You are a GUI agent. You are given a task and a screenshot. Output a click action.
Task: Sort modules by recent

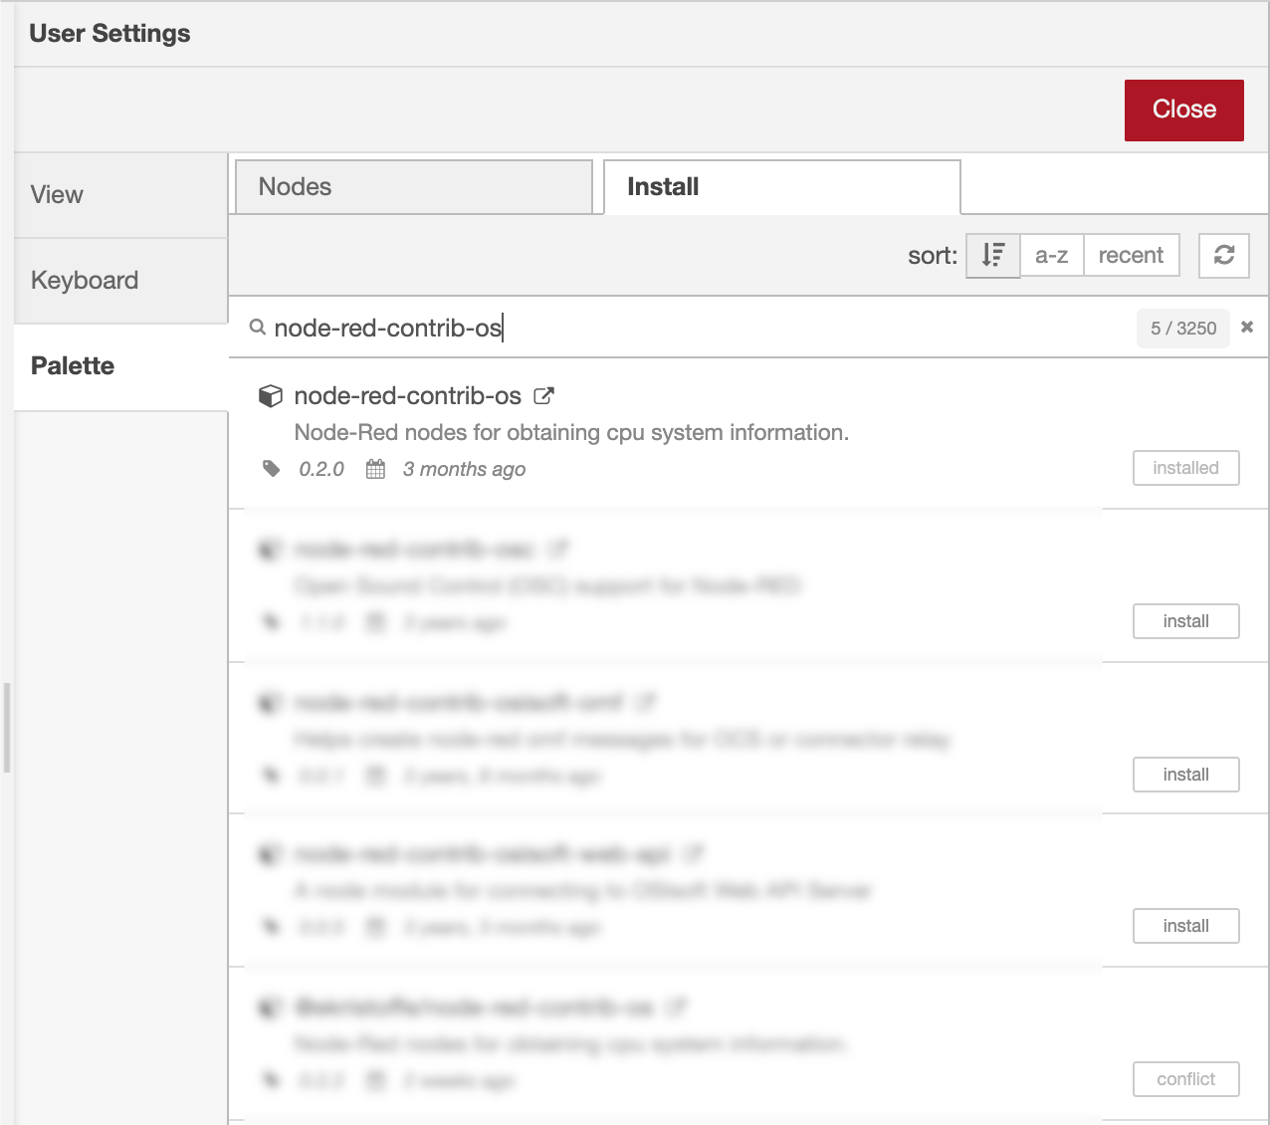pos(1130,255)
